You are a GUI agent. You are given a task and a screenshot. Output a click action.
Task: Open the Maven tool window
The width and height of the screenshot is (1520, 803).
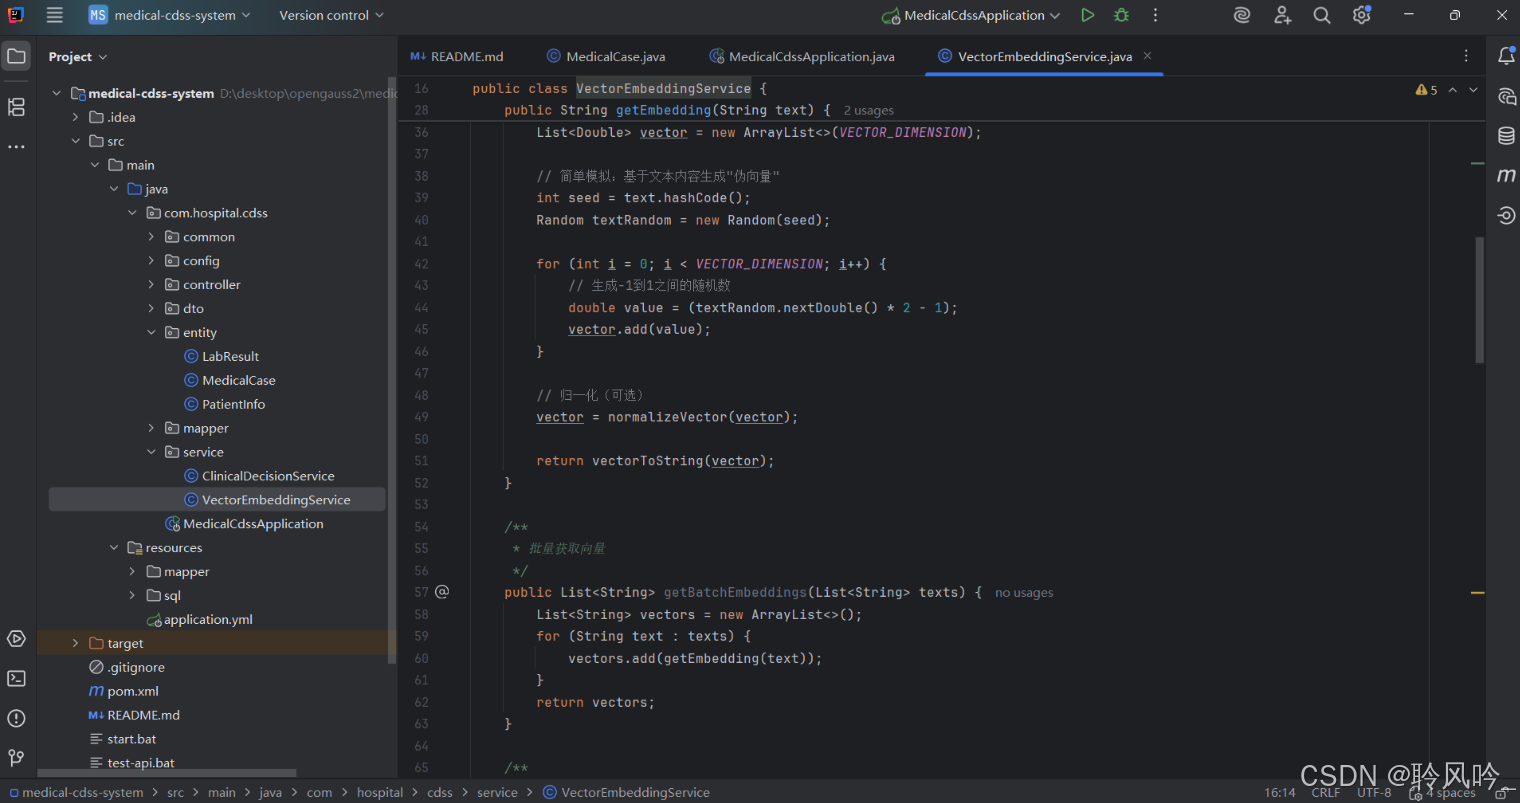coord(1506,175)
